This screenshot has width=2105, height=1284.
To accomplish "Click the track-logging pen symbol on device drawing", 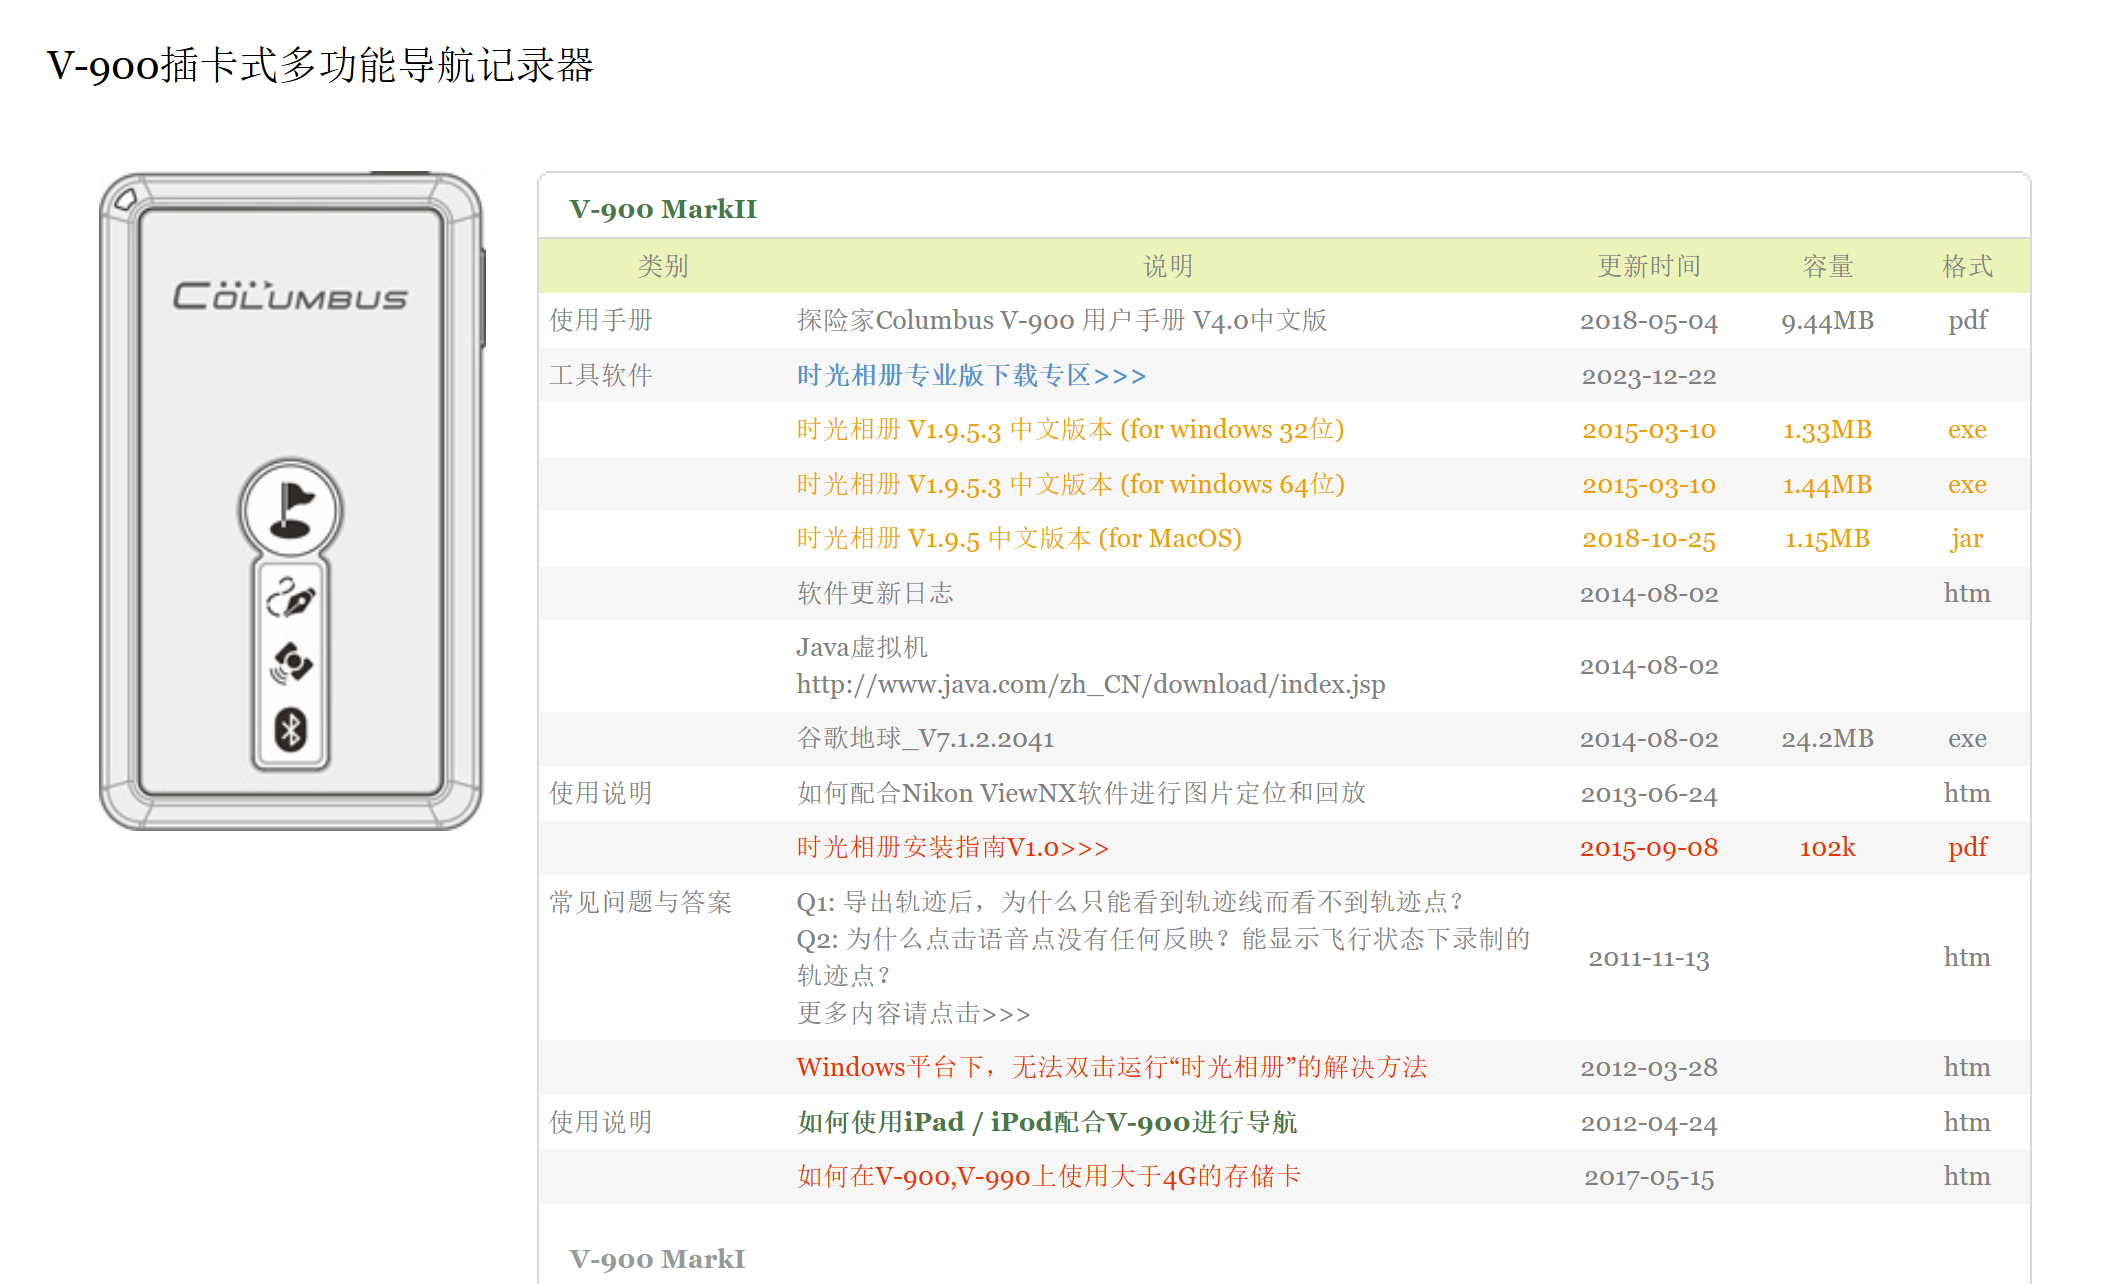I will click(291, 598).
